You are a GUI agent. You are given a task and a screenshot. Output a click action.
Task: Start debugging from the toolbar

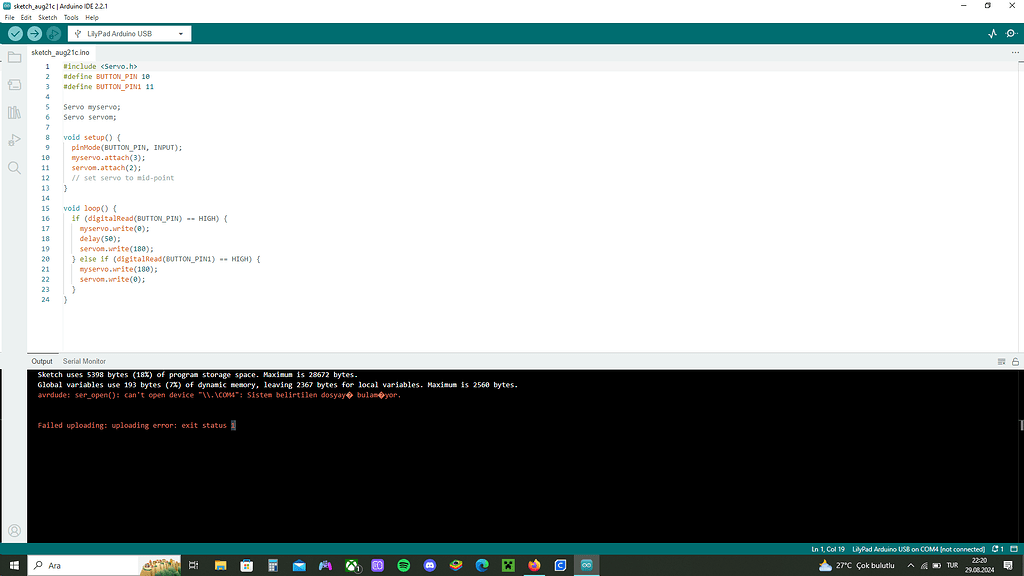coord(54,33)
